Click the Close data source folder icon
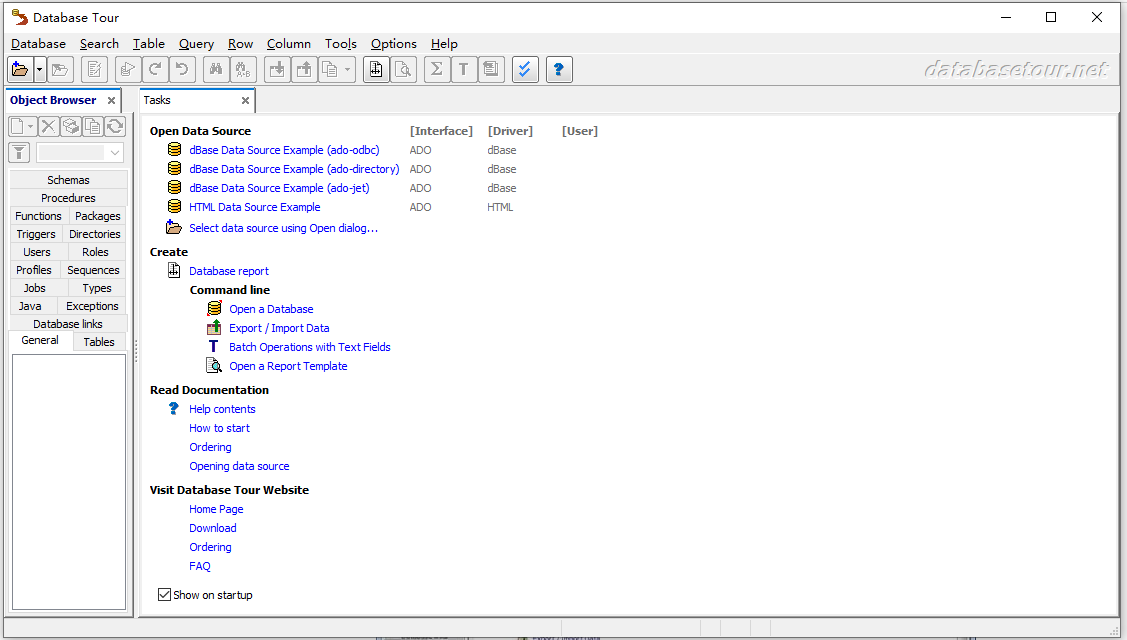Screen dimensions: 1127x640 (x=60, y=70)
